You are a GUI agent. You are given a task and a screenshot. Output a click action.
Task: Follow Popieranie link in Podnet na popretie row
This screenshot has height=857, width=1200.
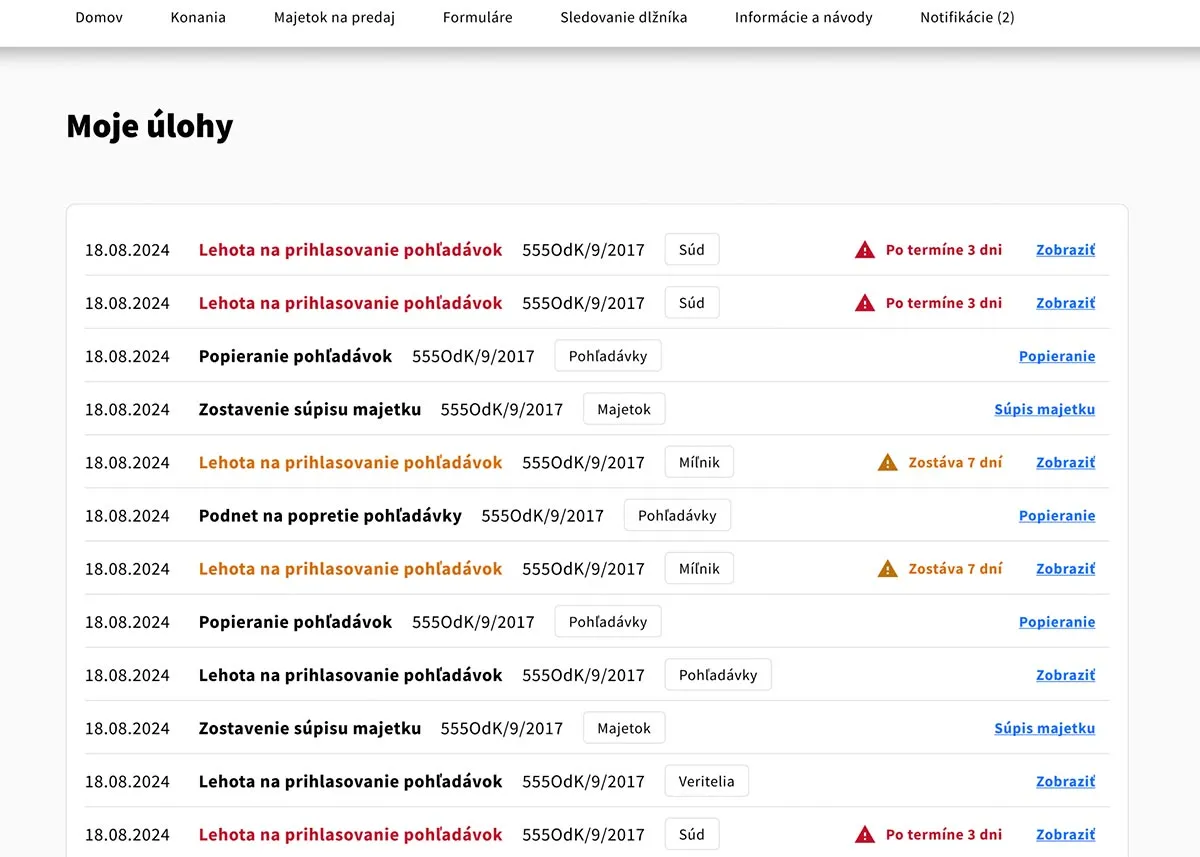point(1057,516)
